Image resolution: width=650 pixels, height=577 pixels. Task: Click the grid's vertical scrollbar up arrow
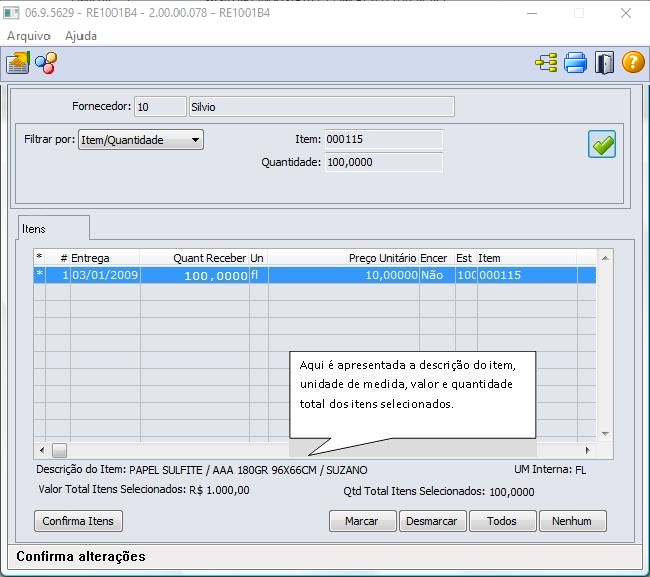[605, 258]
